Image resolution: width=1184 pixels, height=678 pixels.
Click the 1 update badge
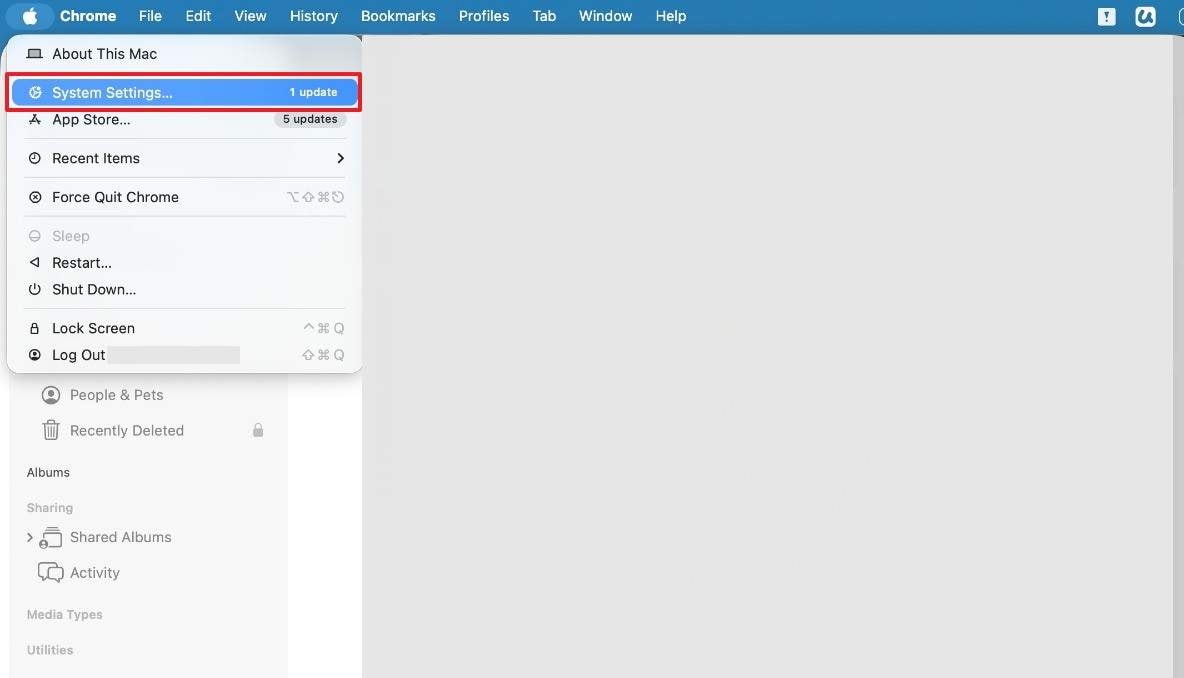click(313, 92)
